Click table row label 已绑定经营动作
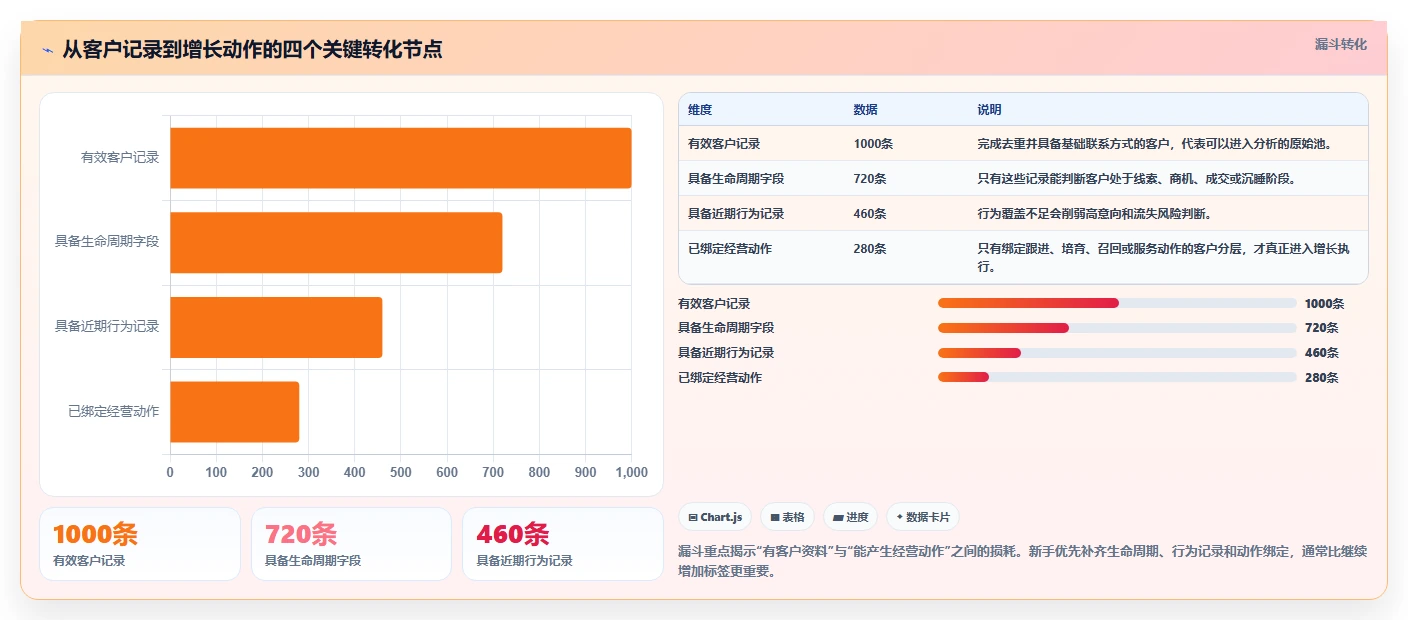 point(730,249)
